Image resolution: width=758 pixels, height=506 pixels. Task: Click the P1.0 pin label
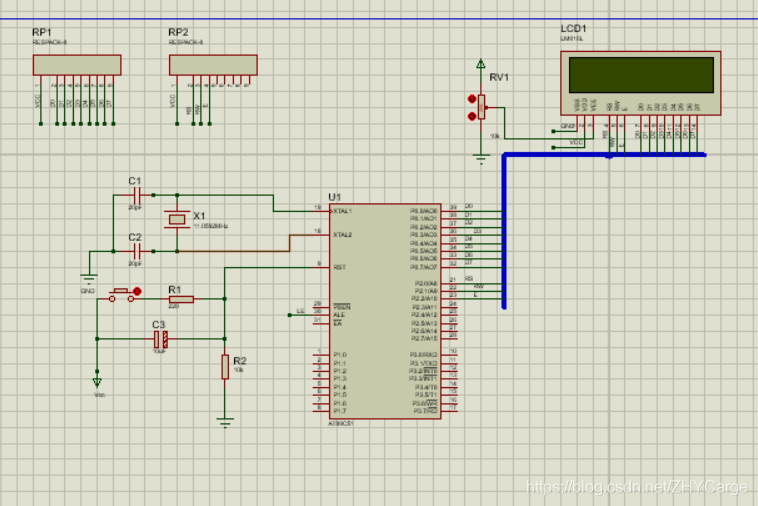point(340,355)
